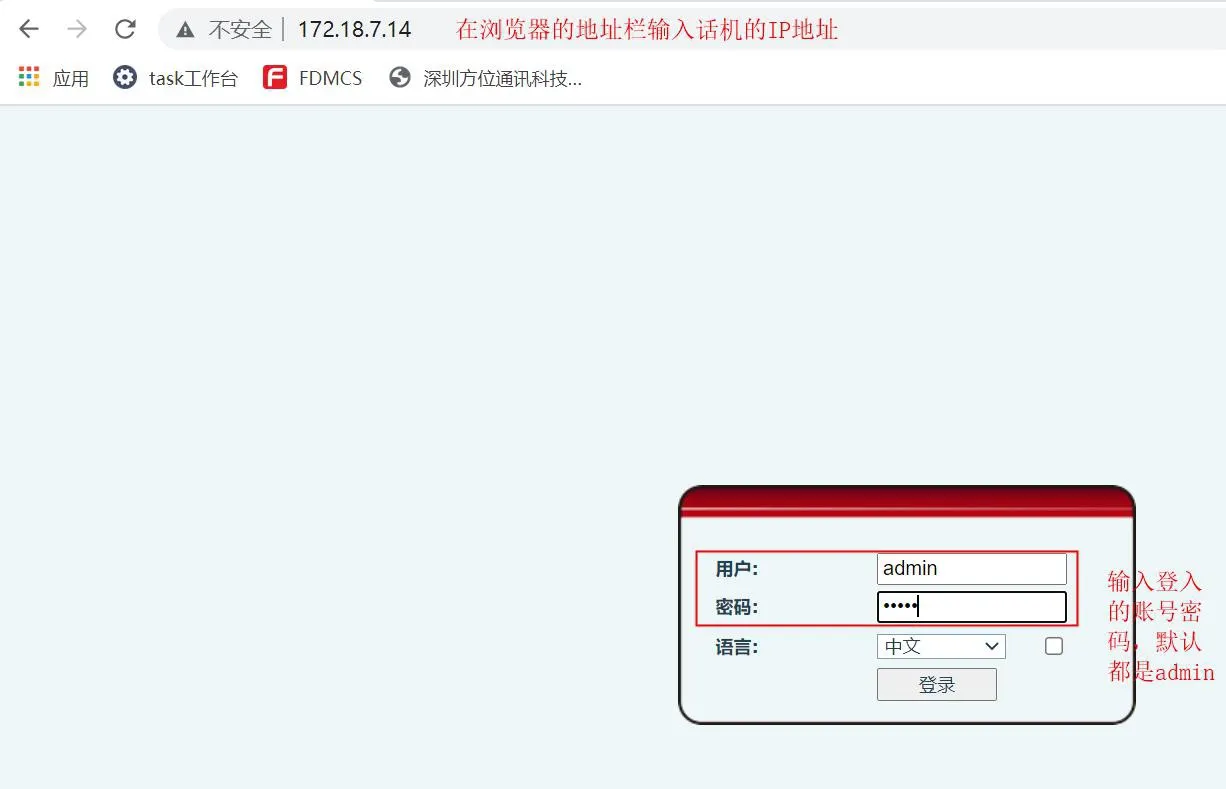The height and width of the screenshot is (789, 1226).
Task: Click the browser forward arrow
Action: 77,29
